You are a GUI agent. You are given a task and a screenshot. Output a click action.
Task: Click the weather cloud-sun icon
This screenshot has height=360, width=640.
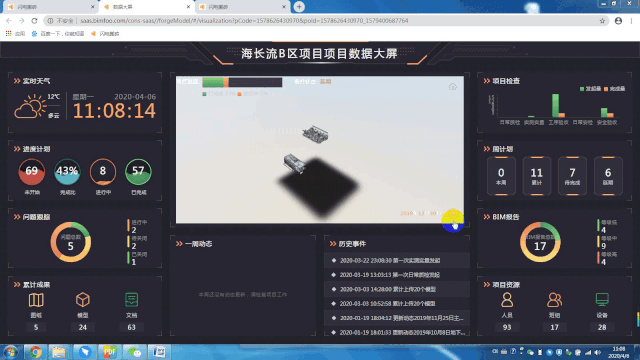(30, 106)
